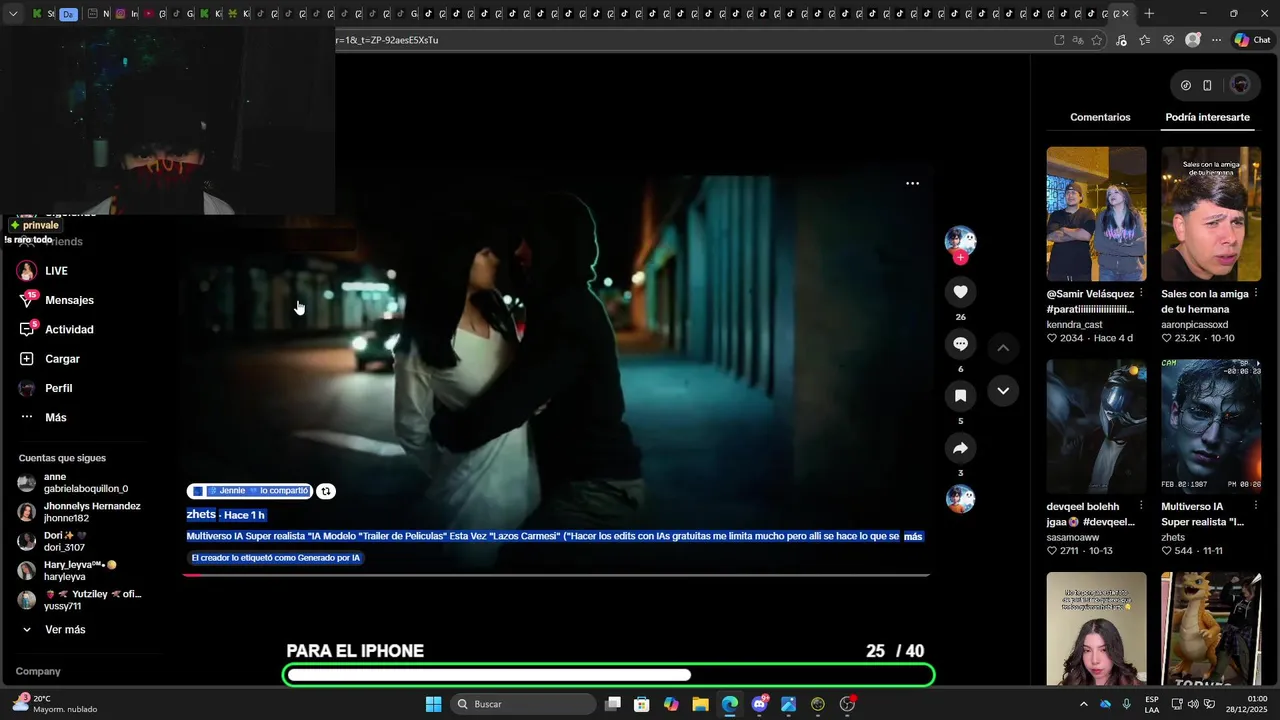This screenshot has width=1280, height=720.
Task: Click the 'Generado por IA' creator label
Action: 275,558
